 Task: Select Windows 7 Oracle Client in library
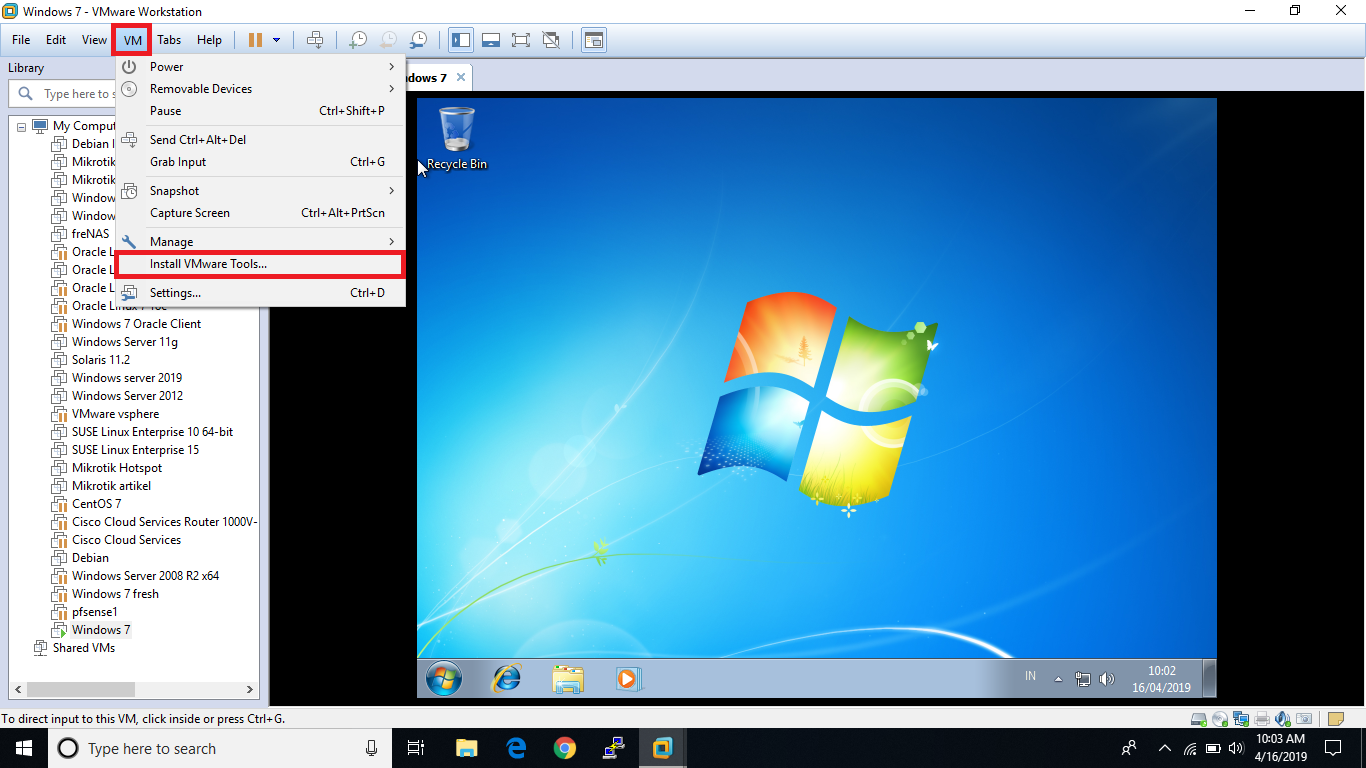(136, 324)
